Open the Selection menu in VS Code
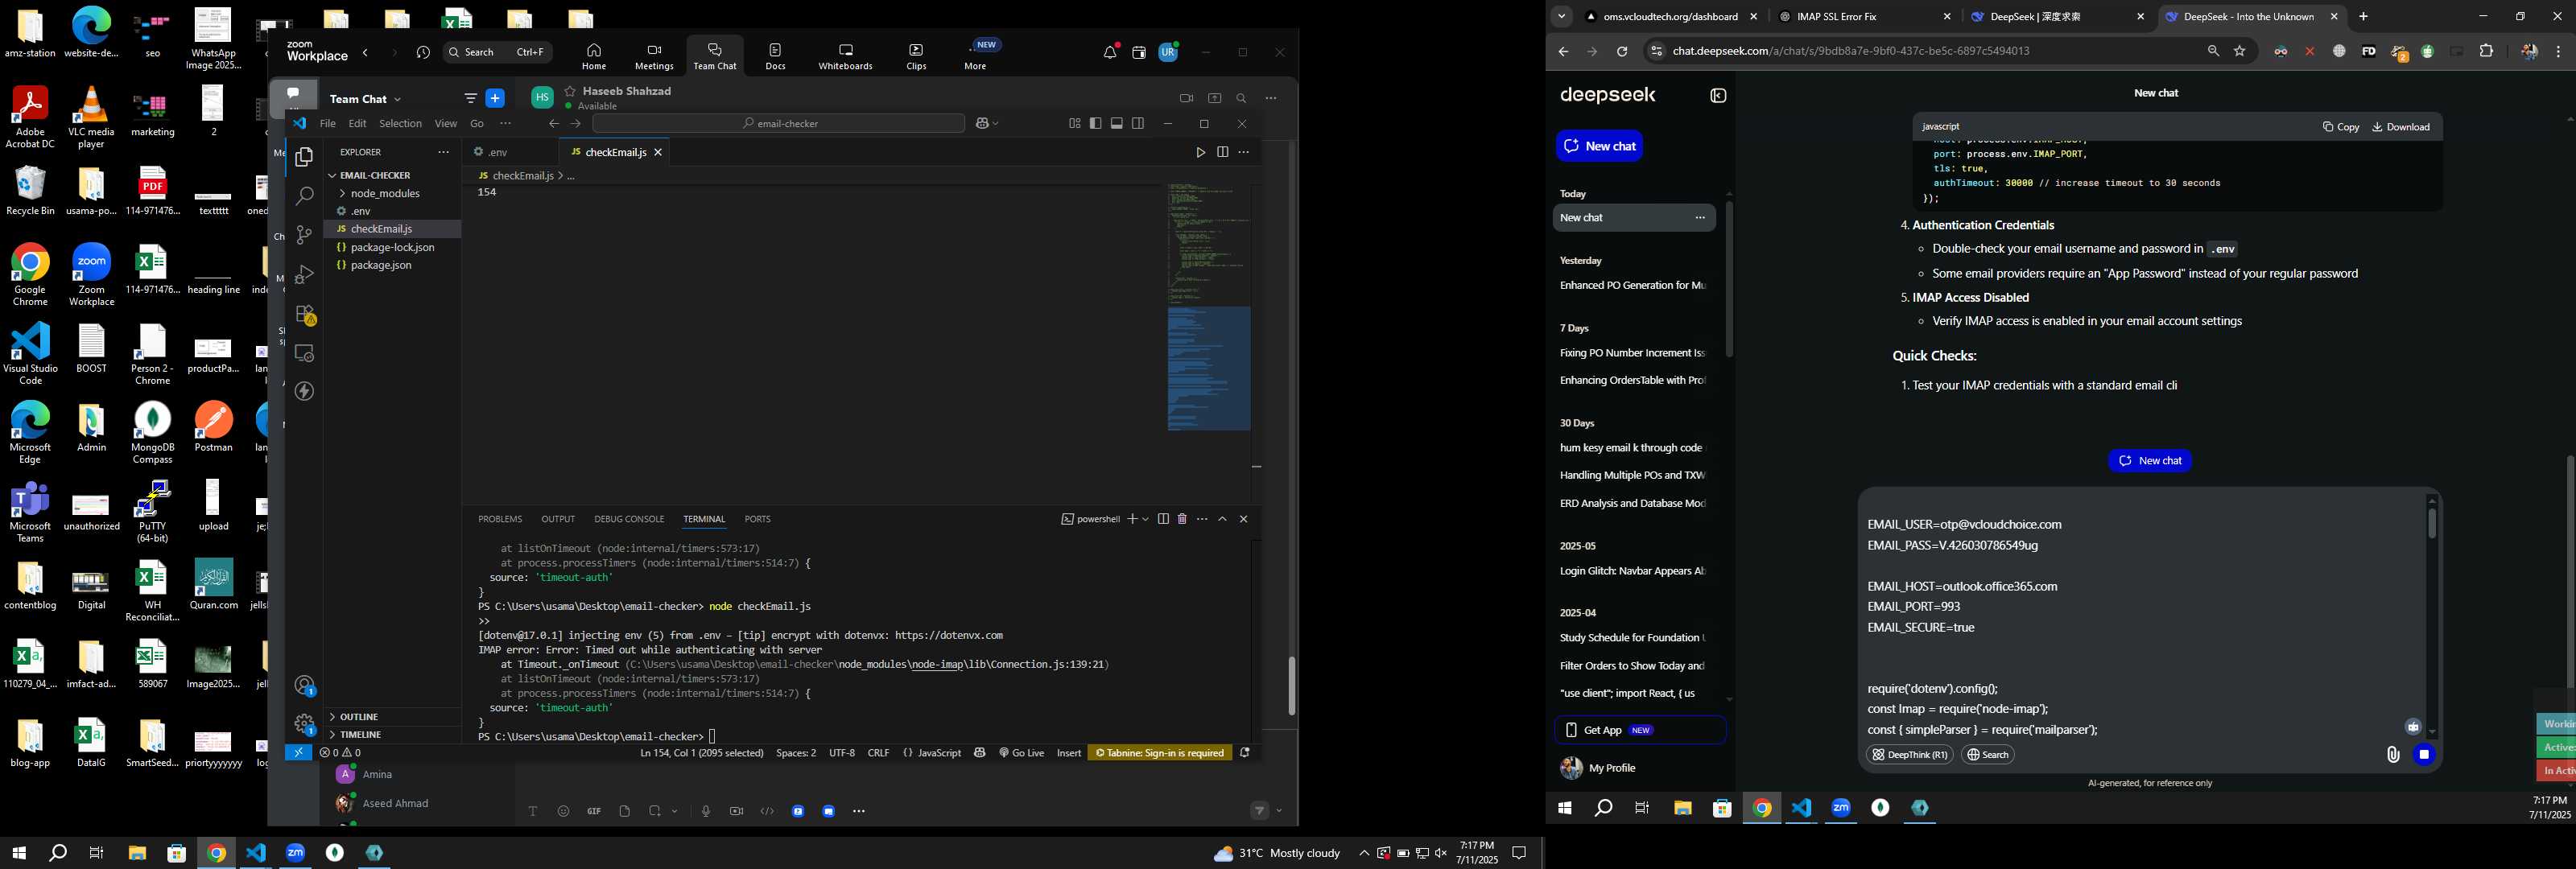The width and height of the screenshot is (2576, 869). coord(400,124)
